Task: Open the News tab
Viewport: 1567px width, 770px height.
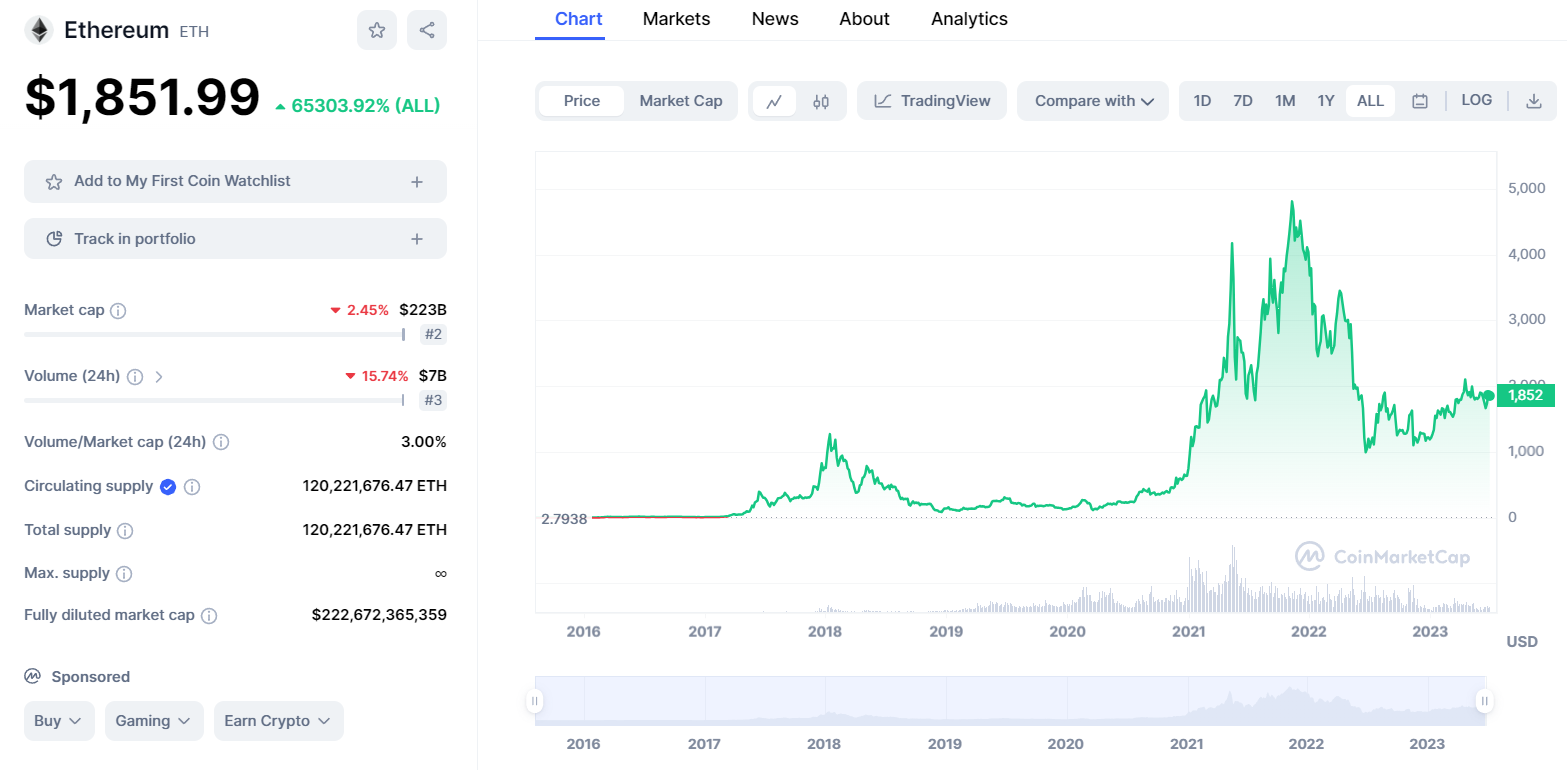Action: tap(775, 19)
